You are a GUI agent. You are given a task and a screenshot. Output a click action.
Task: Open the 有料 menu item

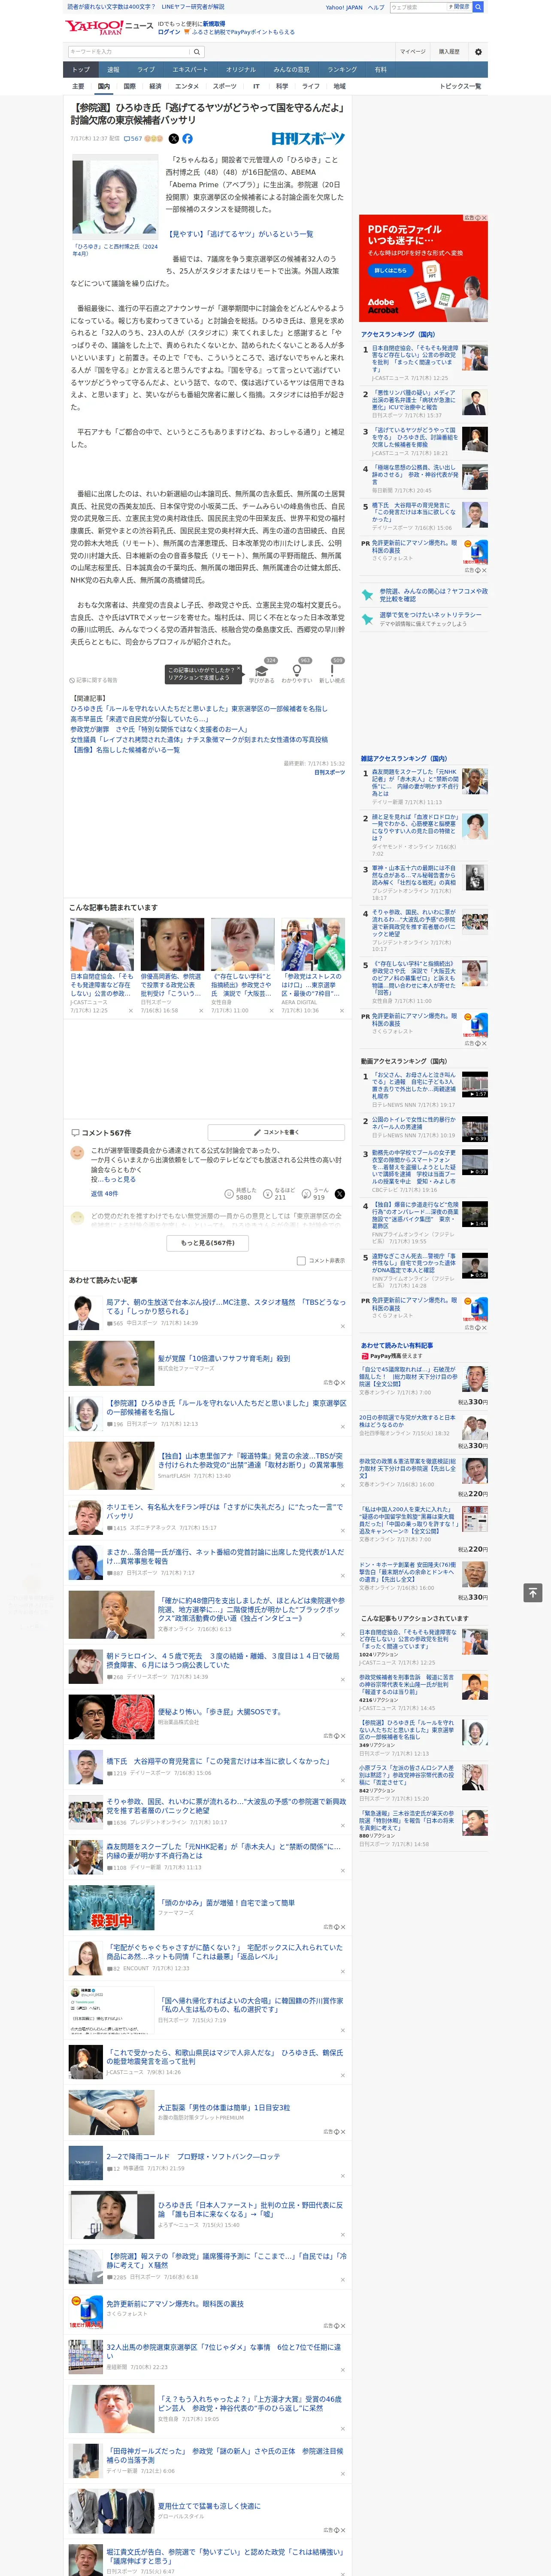click(x=380, y=70)
